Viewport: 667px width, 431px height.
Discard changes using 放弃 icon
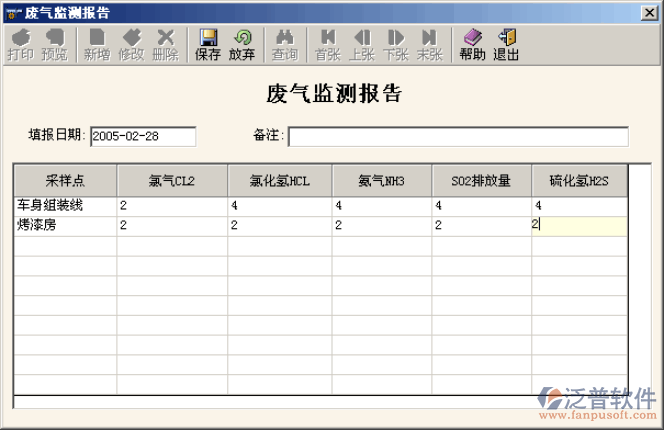click(x=242, y=45)
